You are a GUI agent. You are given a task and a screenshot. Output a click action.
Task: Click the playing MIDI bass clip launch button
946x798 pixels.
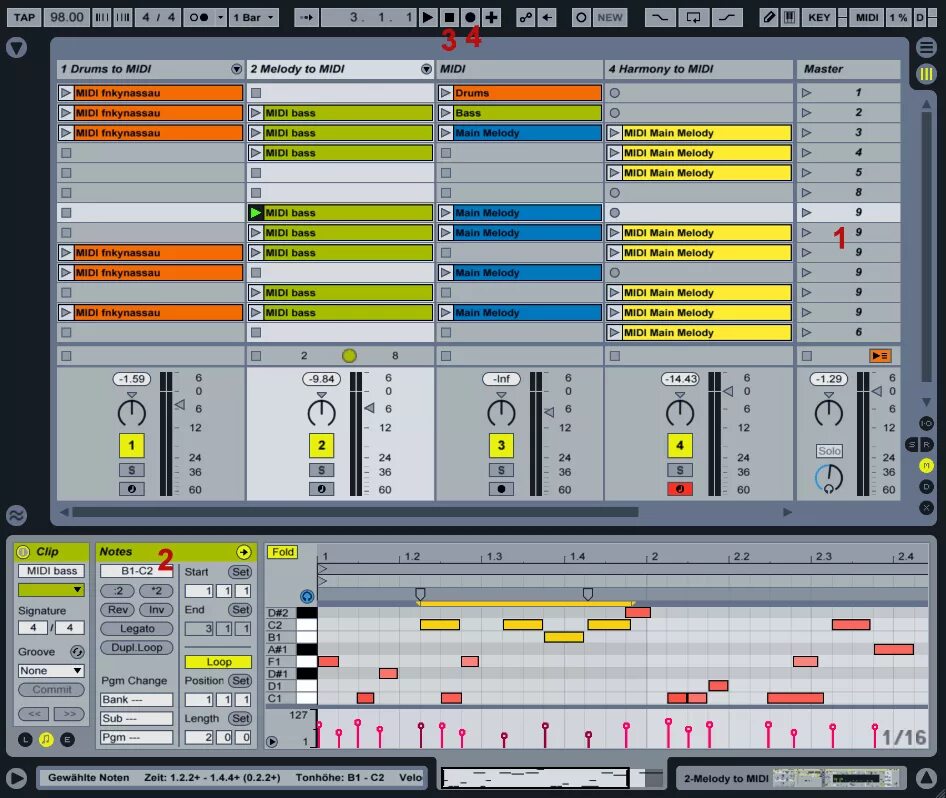[x=256, y=212]
